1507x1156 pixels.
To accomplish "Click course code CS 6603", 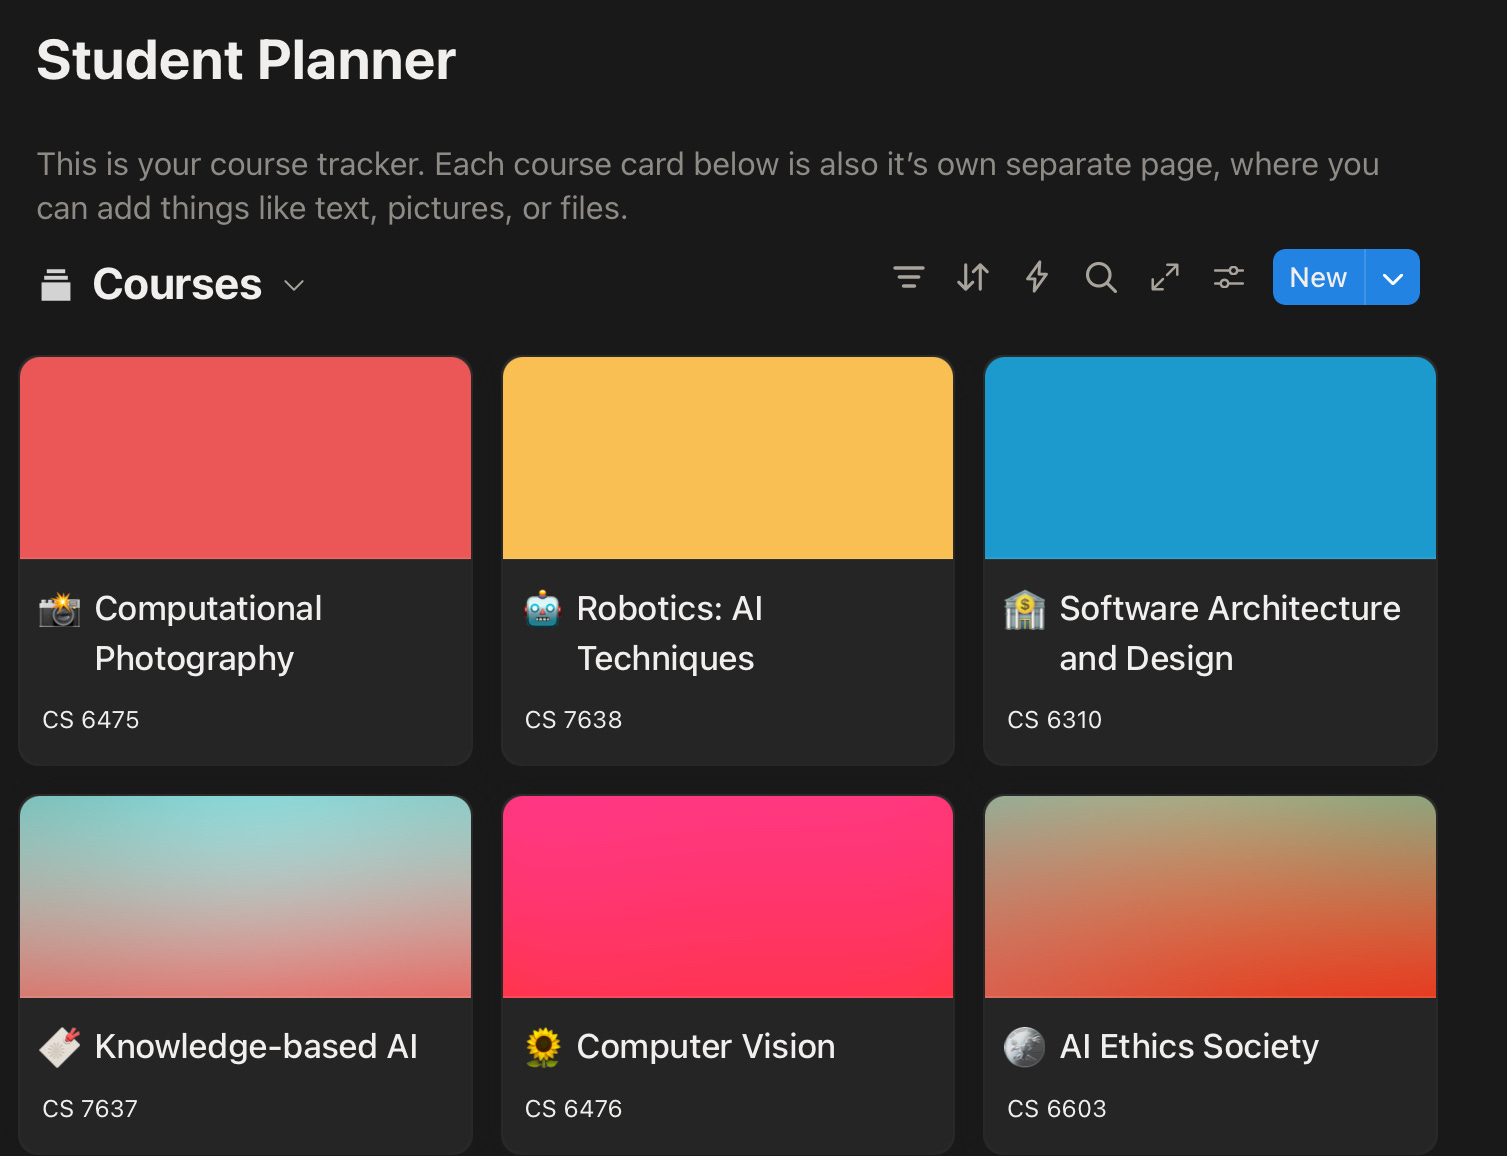I will (1057, 1109).
